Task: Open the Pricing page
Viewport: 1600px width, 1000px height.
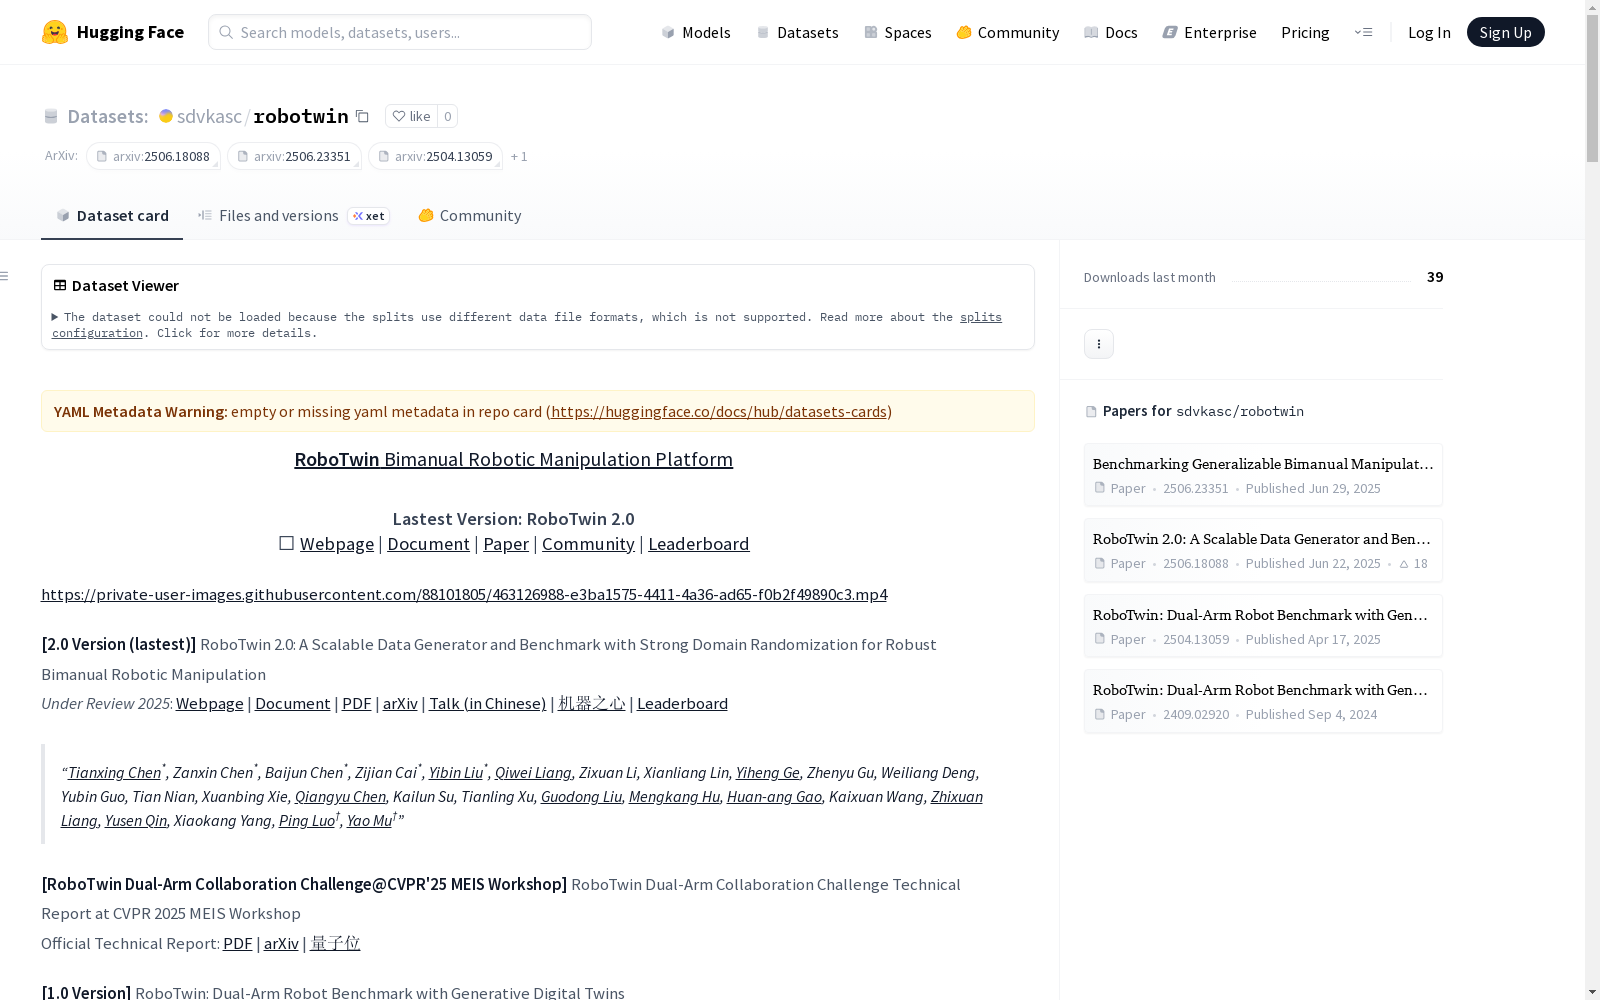Action: (x=1305, y=32)
